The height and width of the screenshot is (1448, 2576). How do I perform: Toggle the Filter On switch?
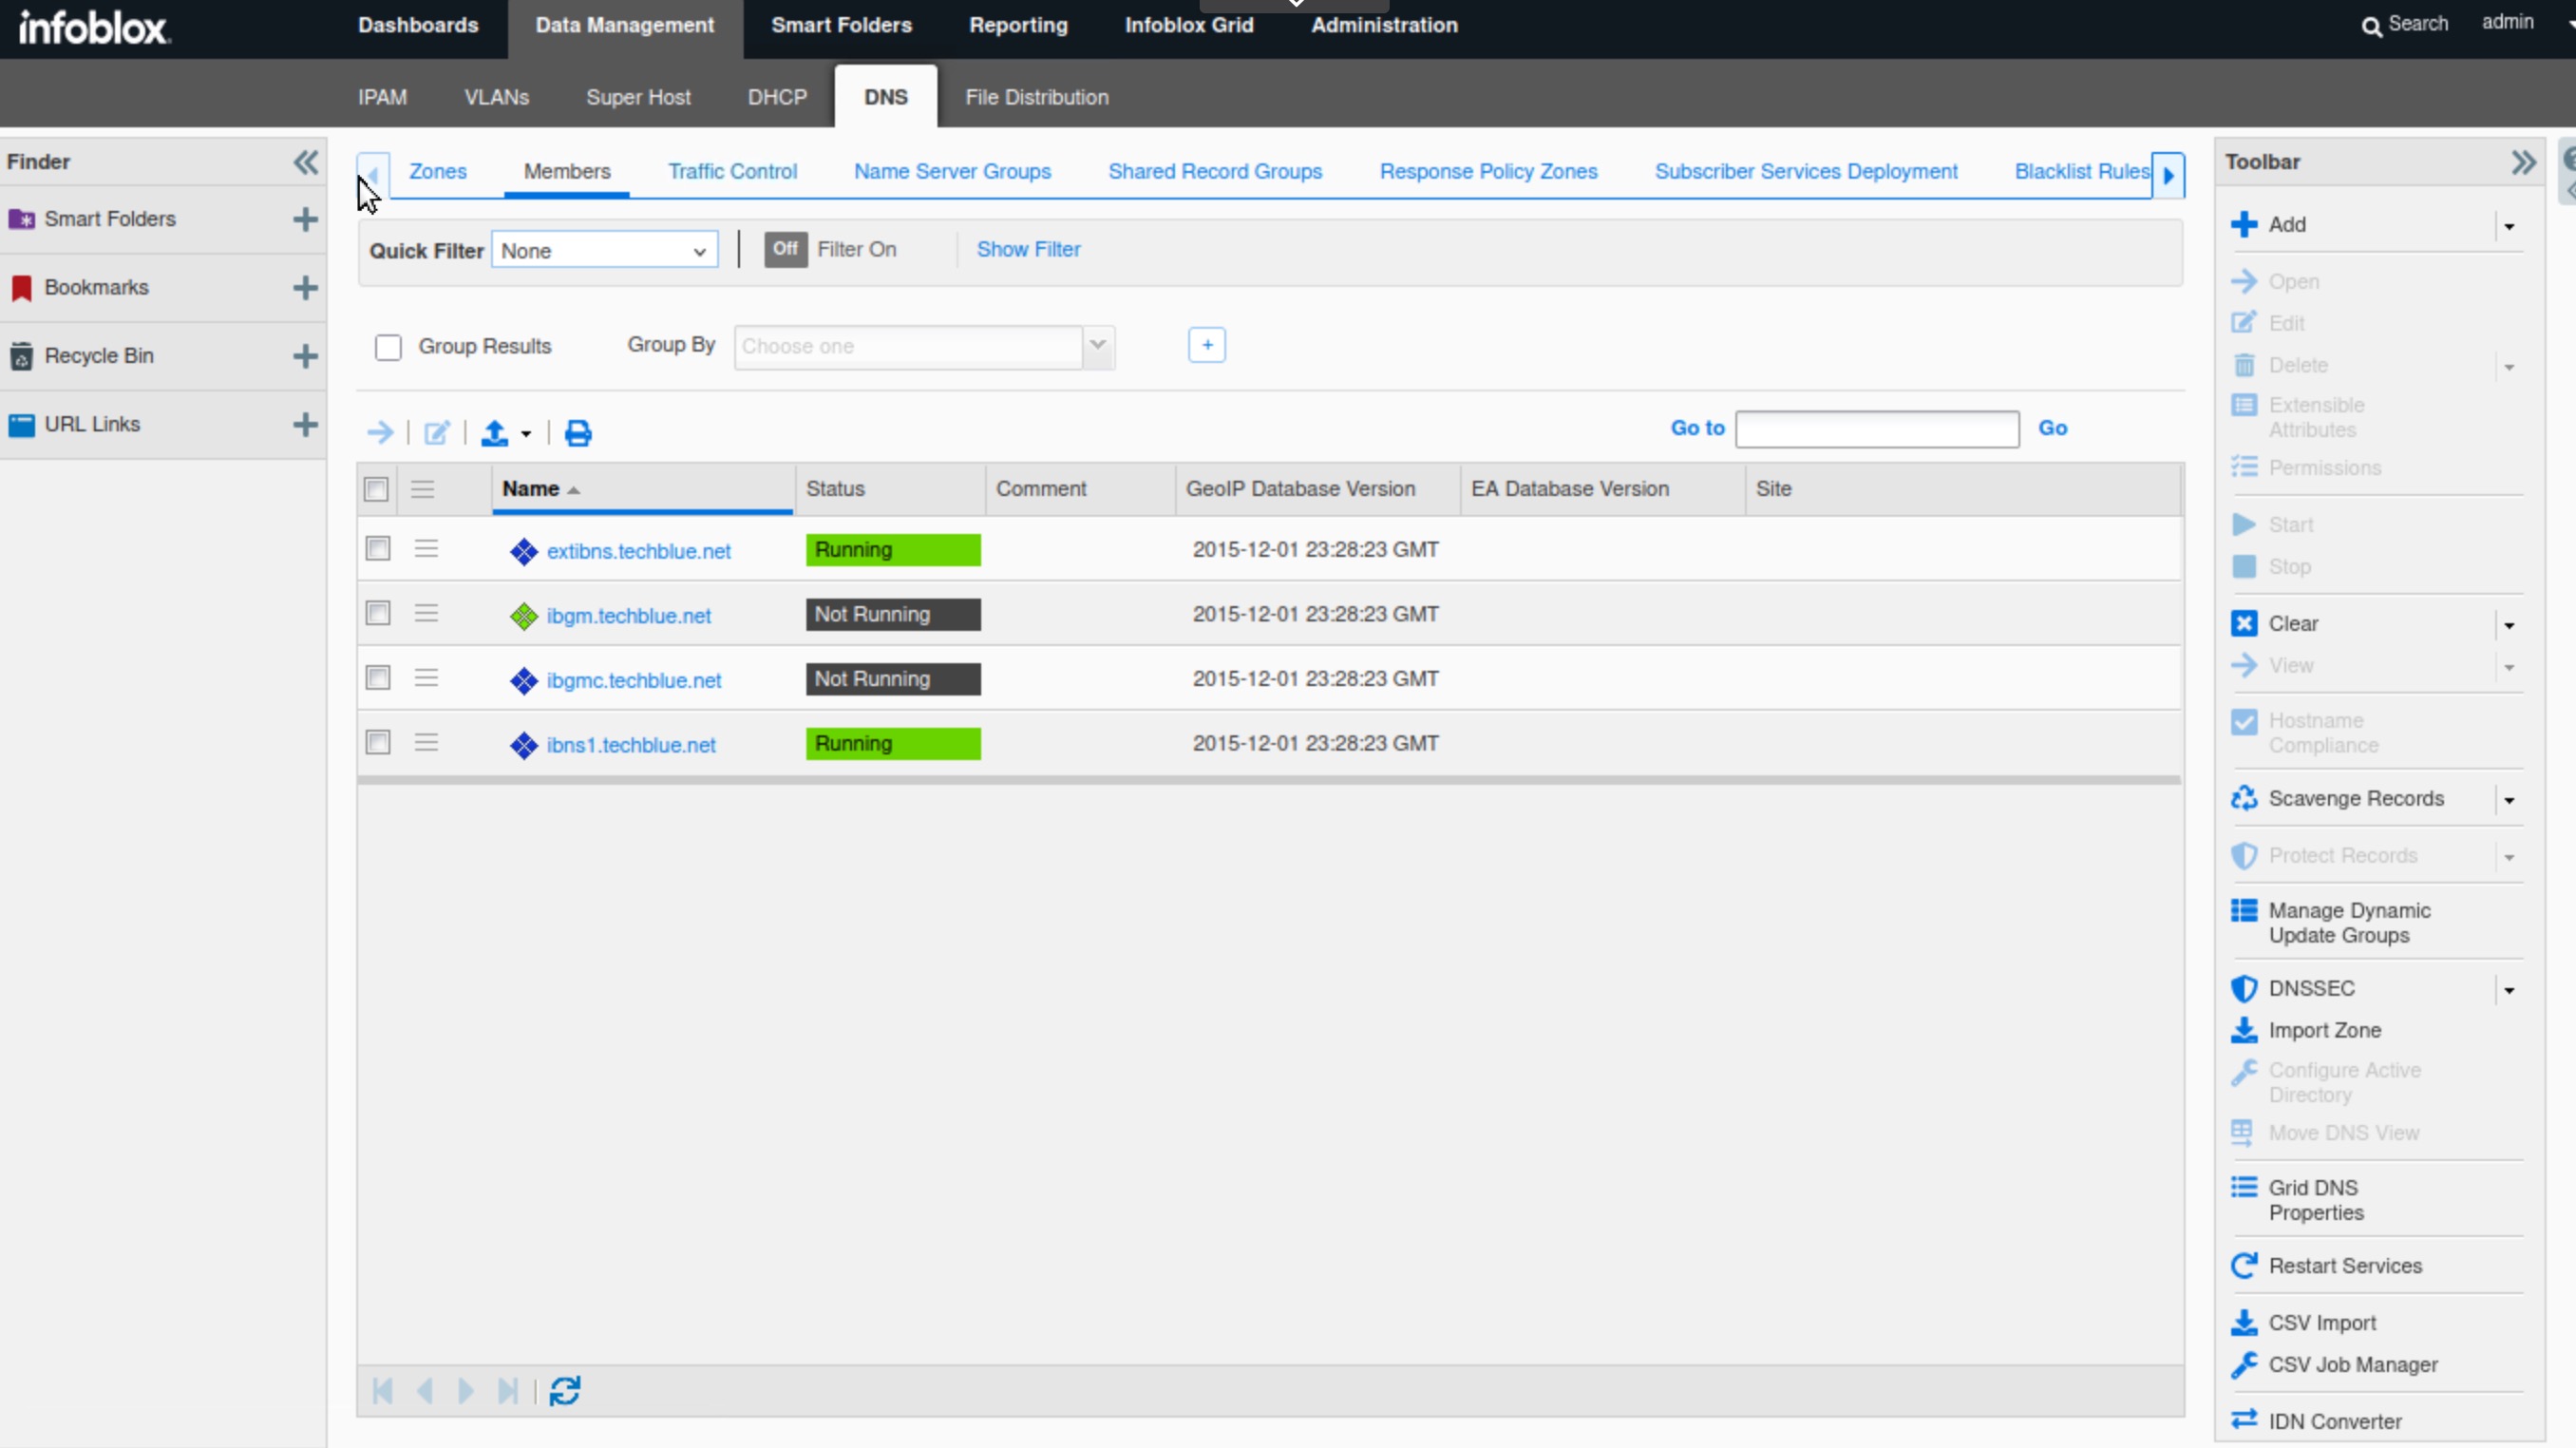pyautogui.click(x=785, y=249)
